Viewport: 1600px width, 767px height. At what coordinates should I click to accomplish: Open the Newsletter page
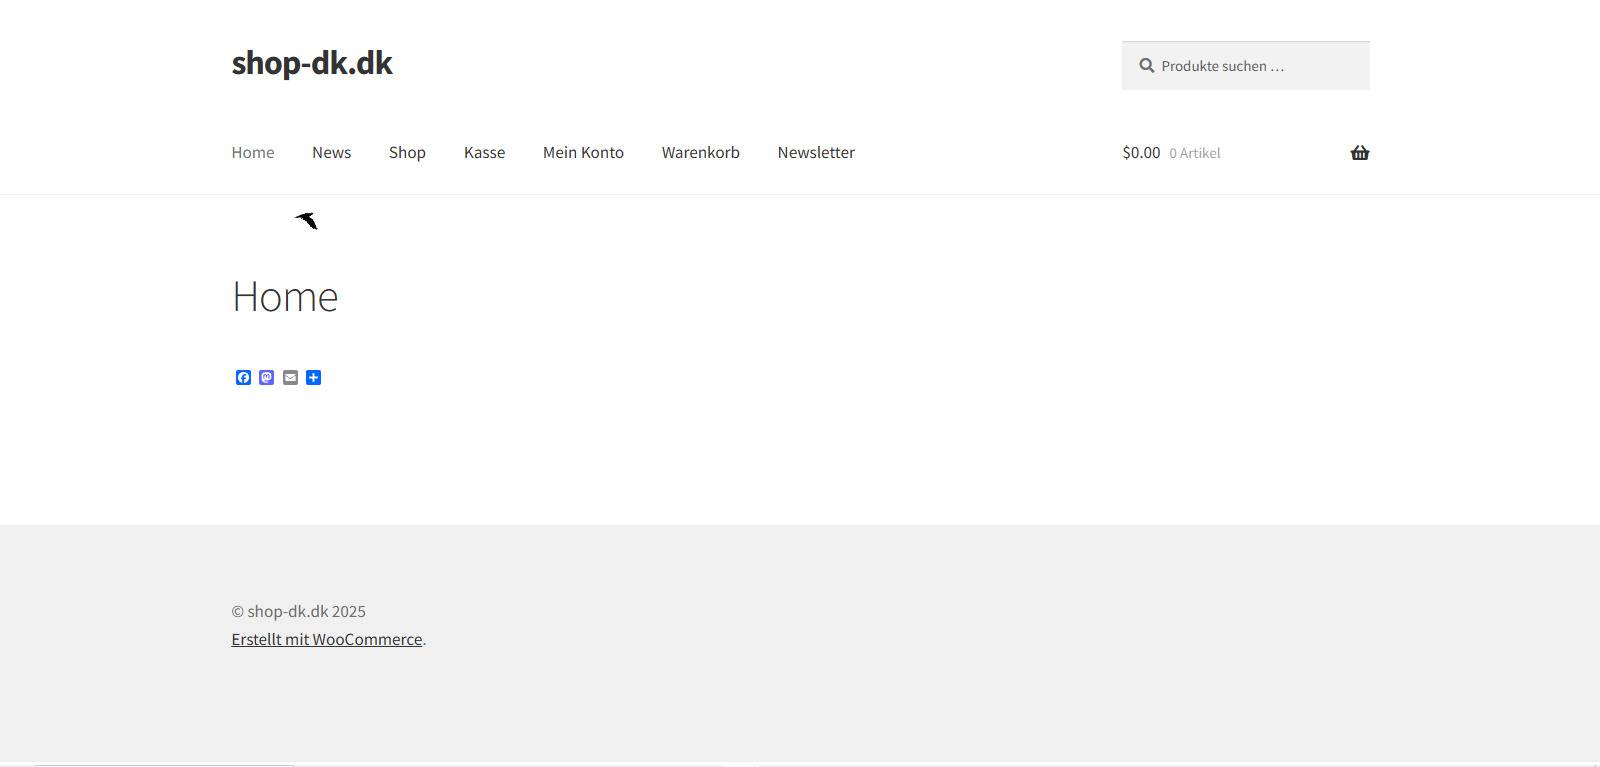[816, 153]
